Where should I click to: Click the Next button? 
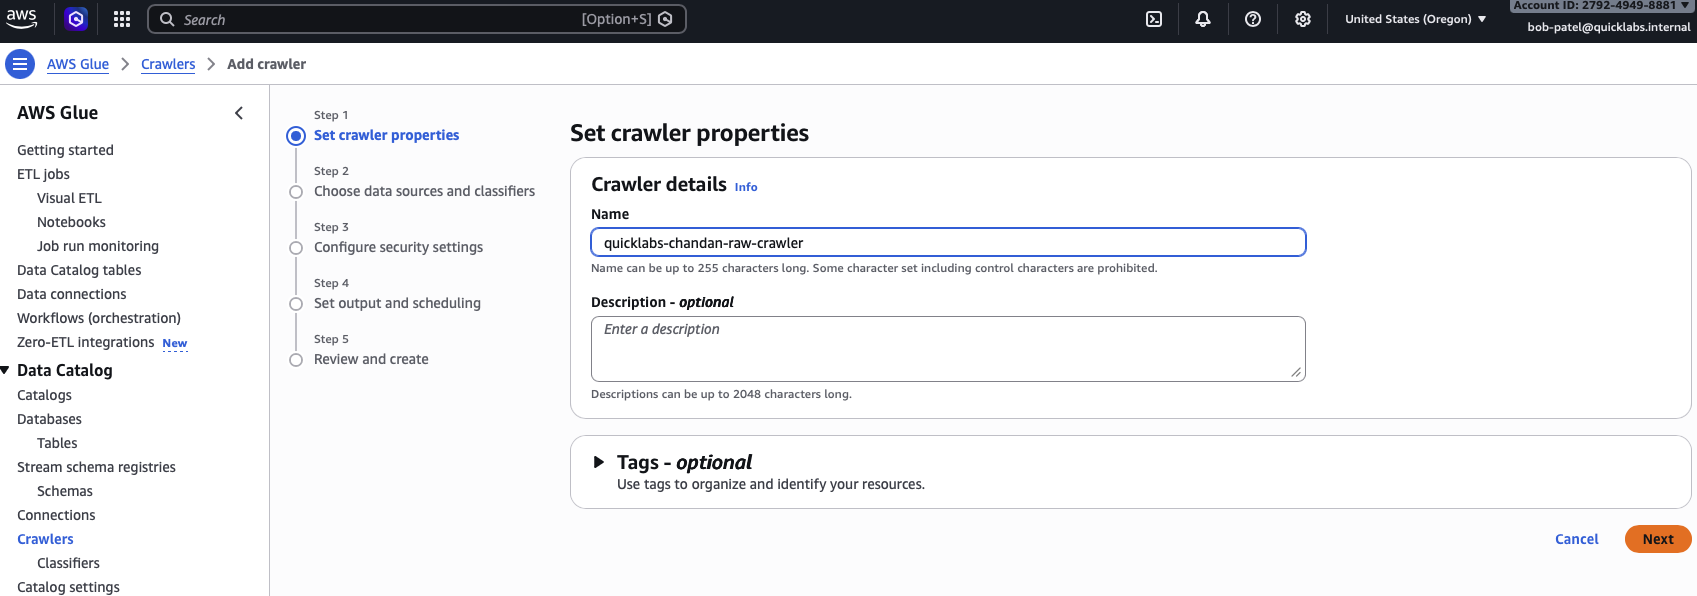coord(1658,539)
